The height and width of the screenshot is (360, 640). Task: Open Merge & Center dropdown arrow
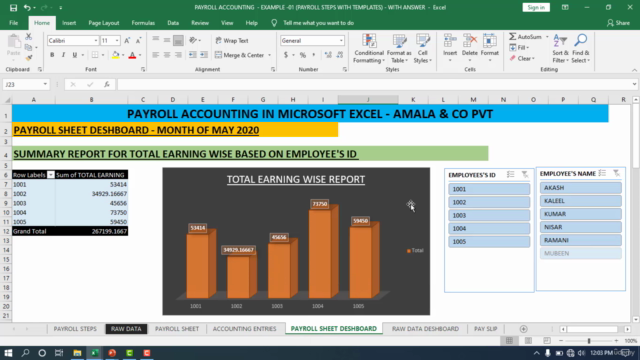click(269, 55)
